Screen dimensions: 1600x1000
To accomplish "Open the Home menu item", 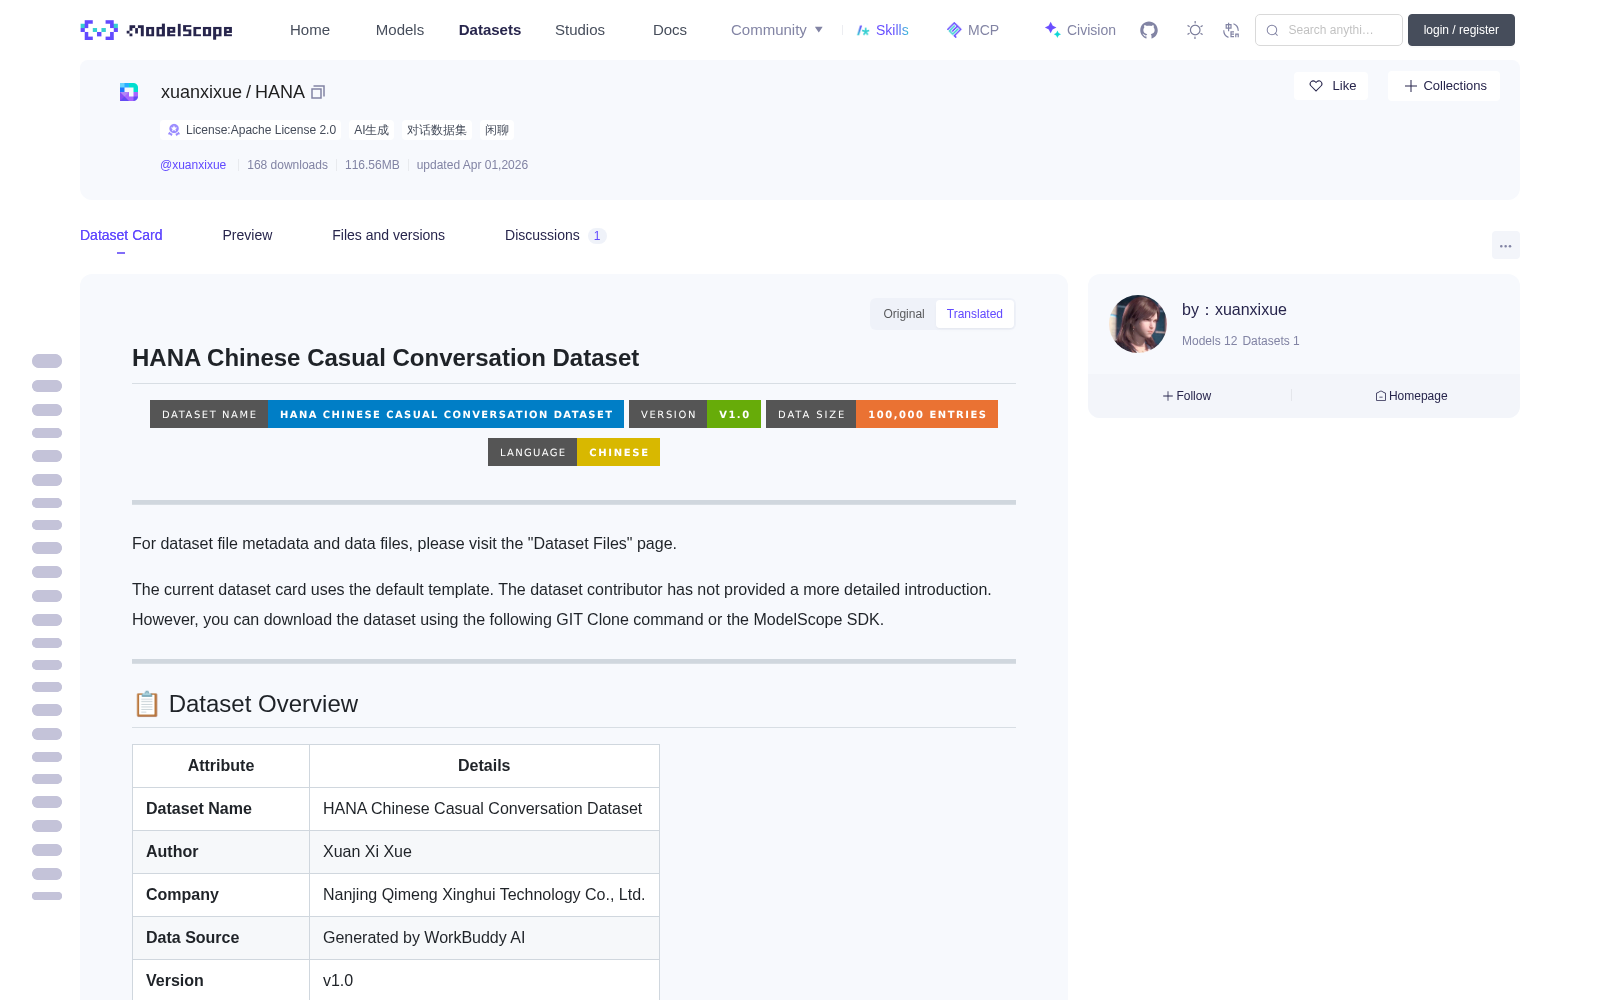I will pyautogui.click(x=310, y=30).
